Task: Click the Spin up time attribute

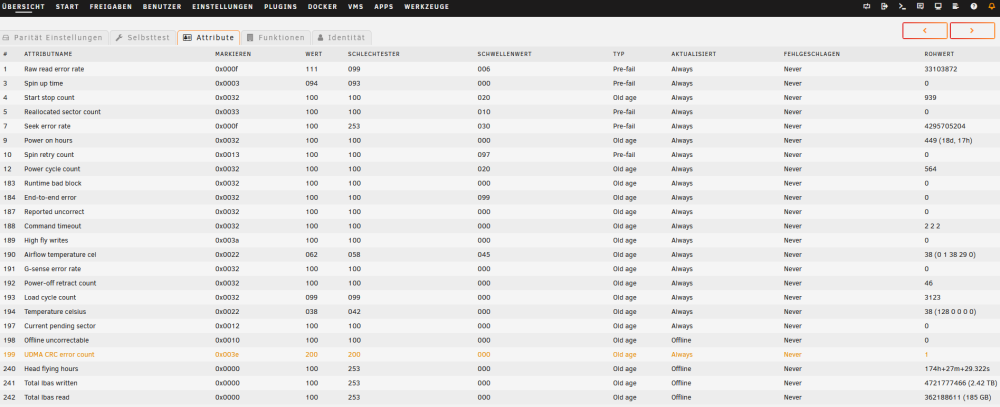Action: point(43,84)
